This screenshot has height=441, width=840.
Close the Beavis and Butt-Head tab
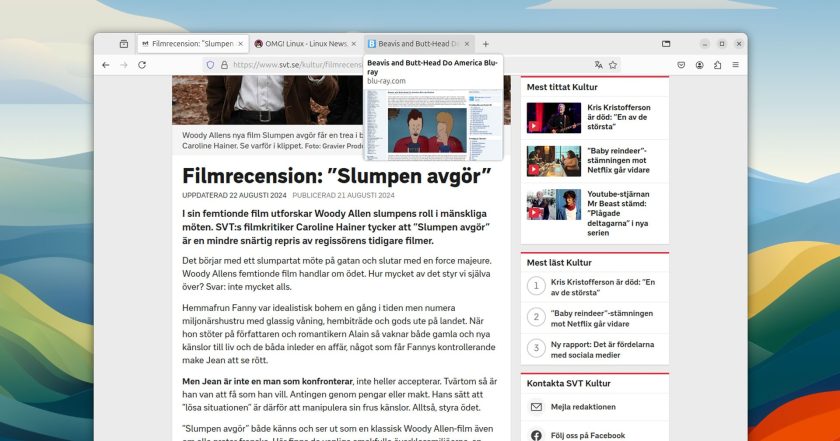467,44
